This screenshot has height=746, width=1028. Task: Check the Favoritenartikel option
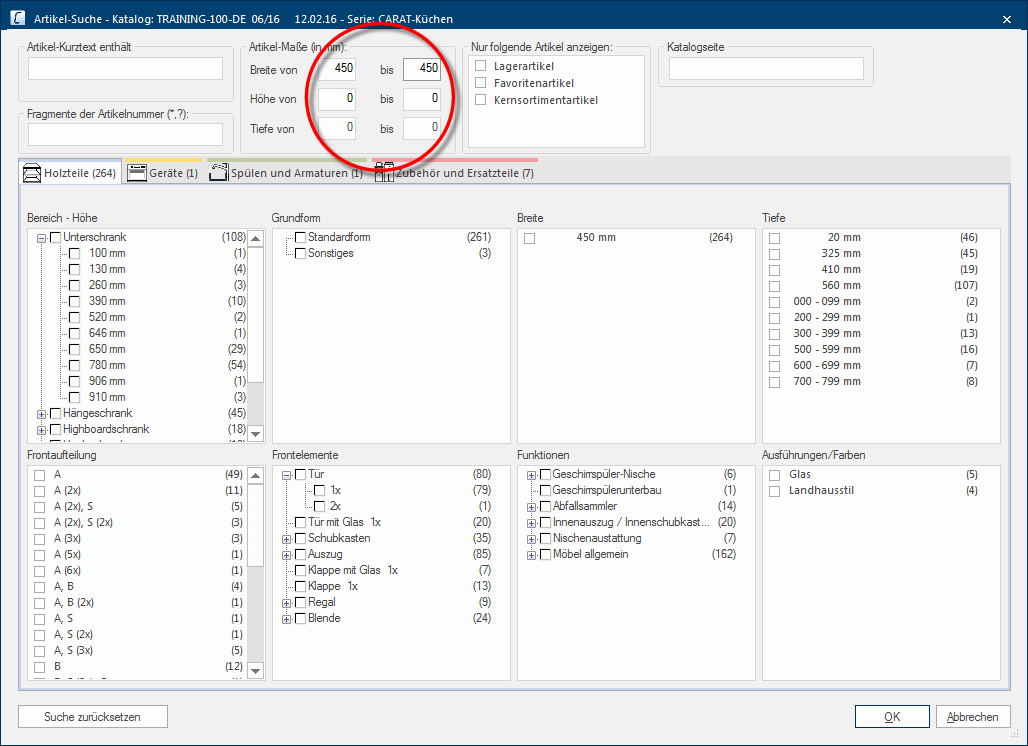[481, 83]
